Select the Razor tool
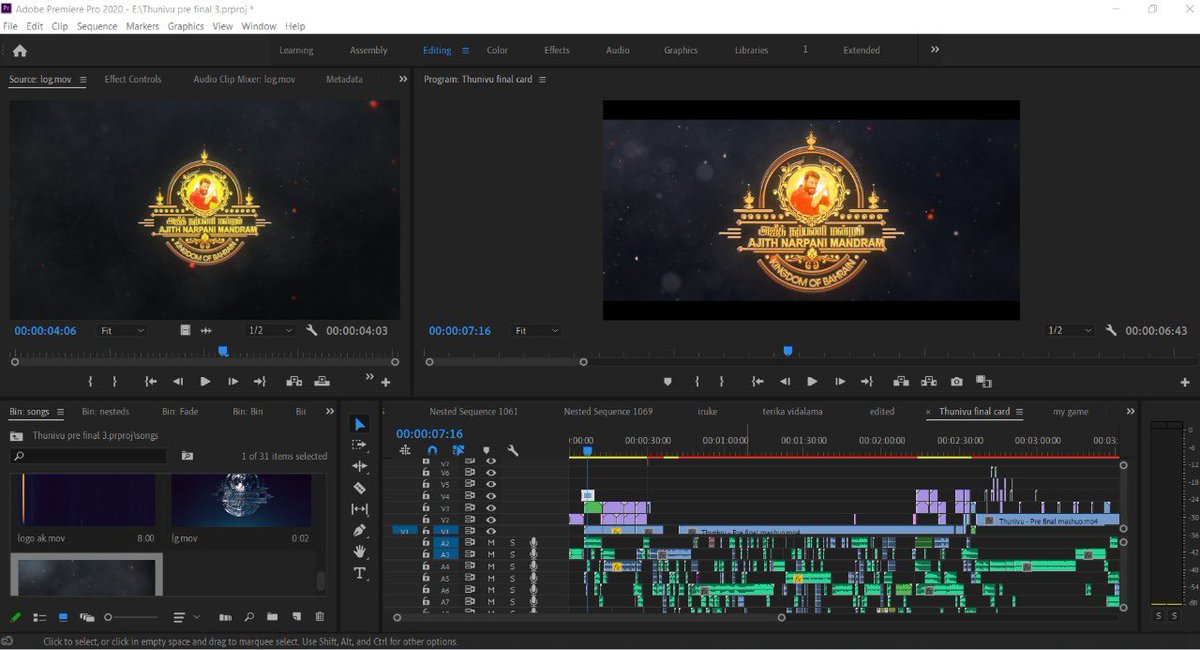 click(x=360, y=488)
